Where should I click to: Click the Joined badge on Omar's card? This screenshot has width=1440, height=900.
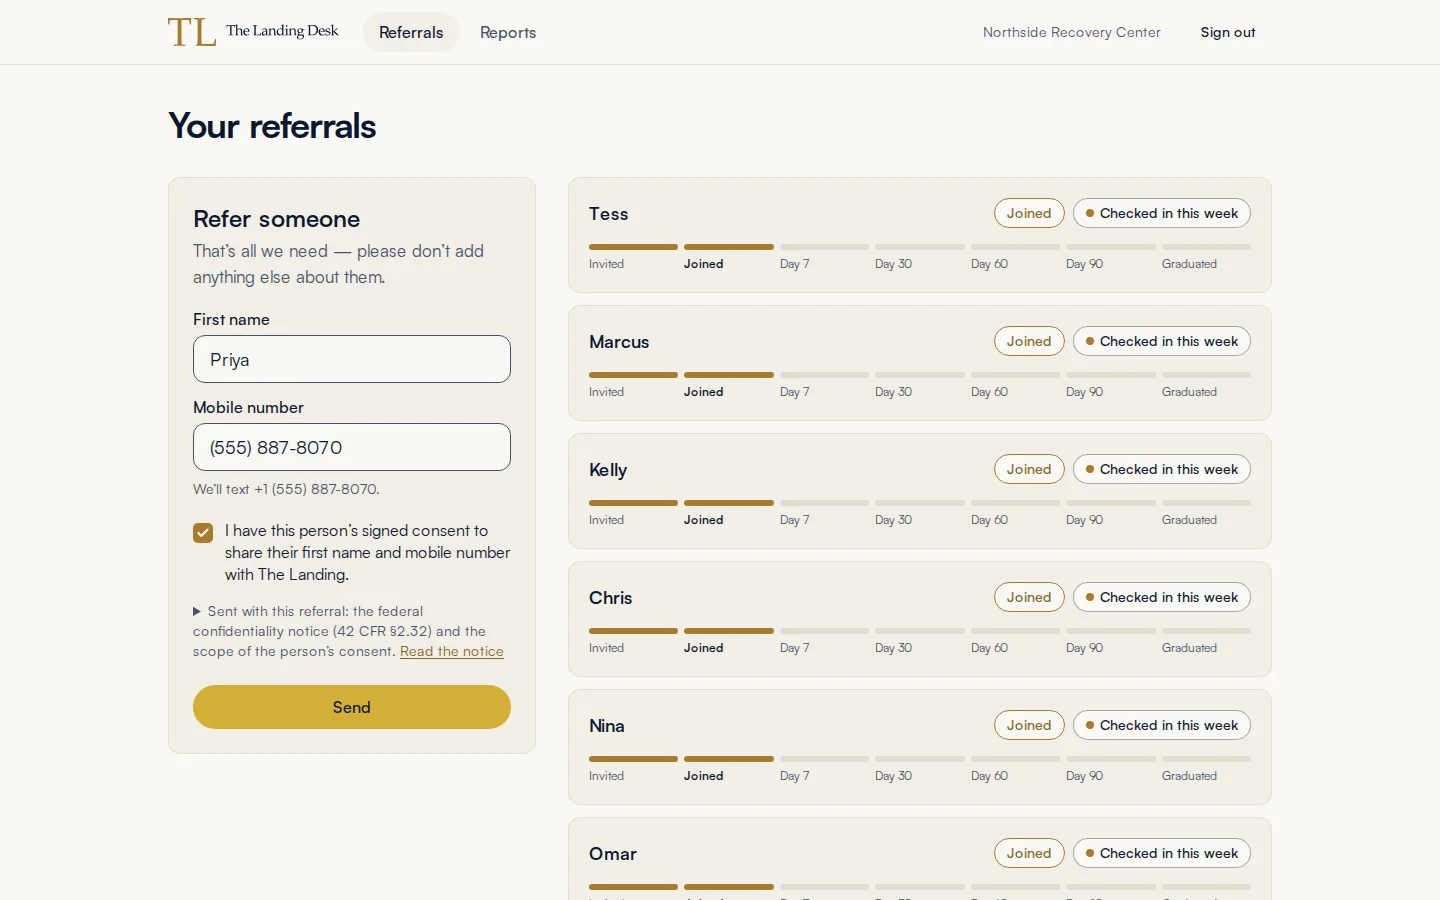click(1029, 853)
